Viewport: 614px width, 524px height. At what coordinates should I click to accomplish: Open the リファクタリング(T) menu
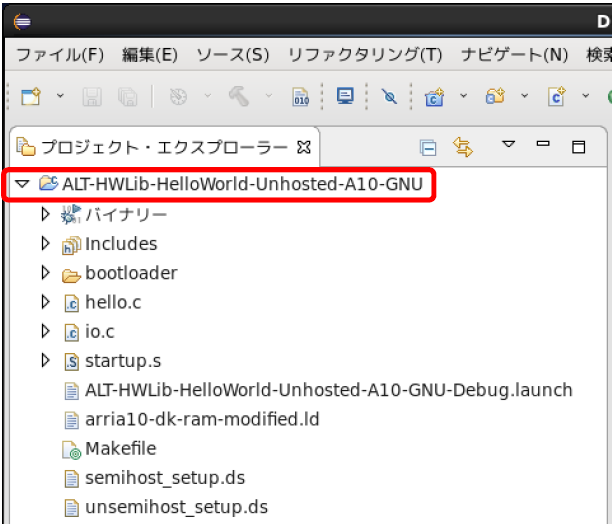pos(364,54)
